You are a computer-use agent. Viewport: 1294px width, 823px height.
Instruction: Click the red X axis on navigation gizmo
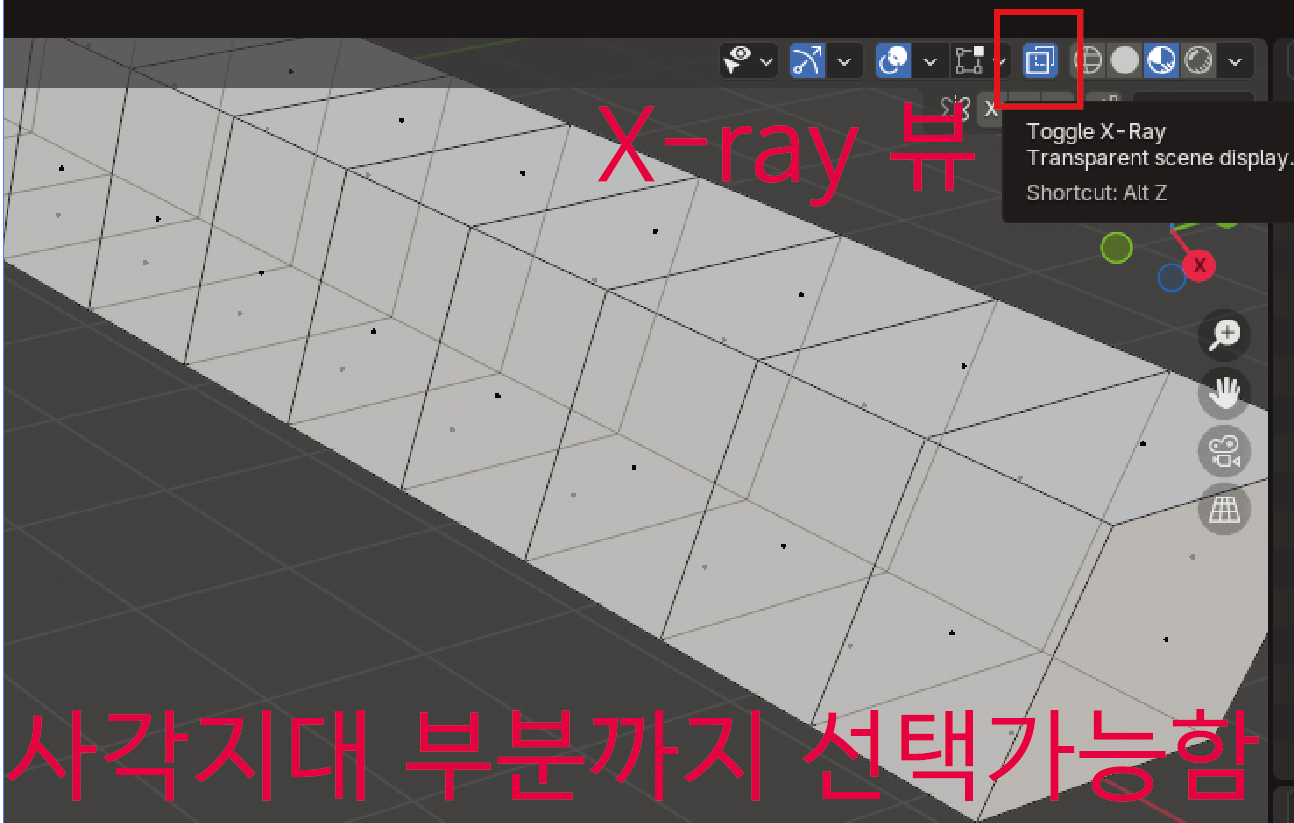(1199, 265)
